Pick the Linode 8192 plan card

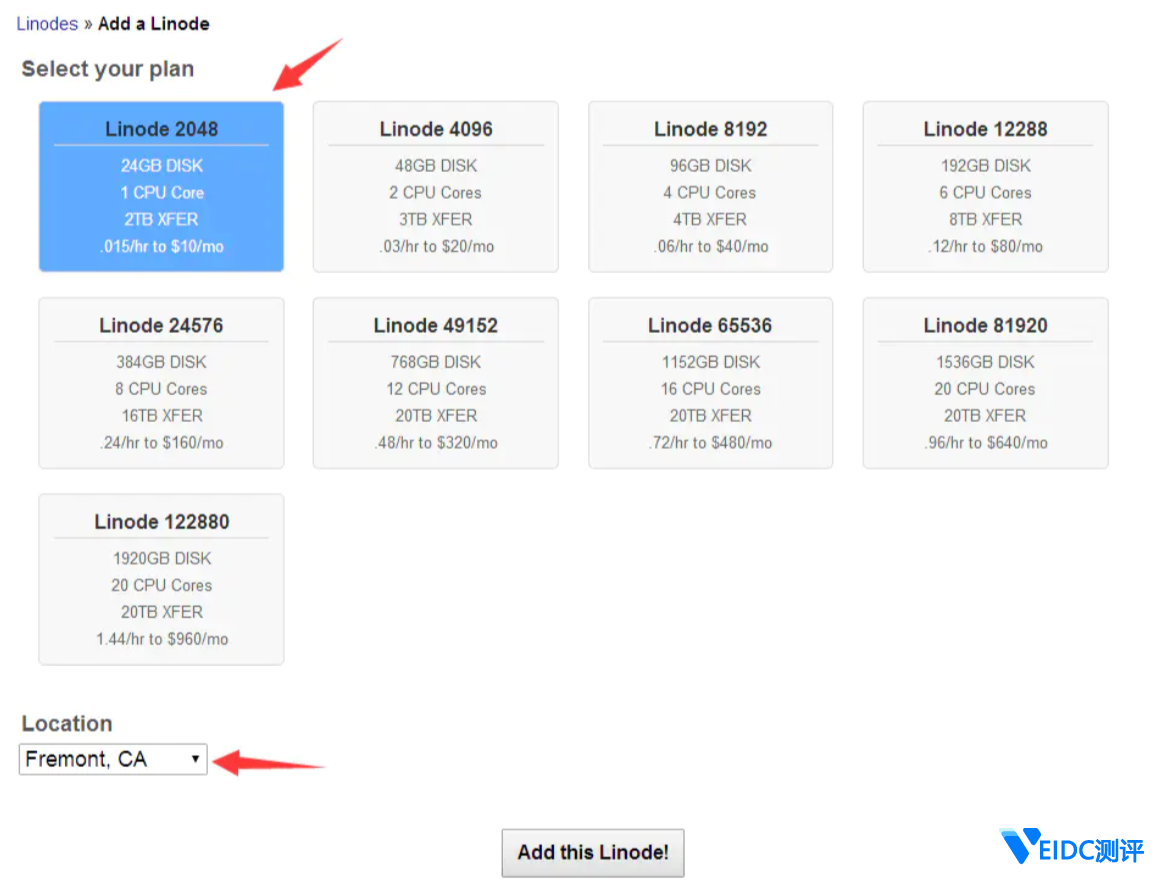[710, 186]
